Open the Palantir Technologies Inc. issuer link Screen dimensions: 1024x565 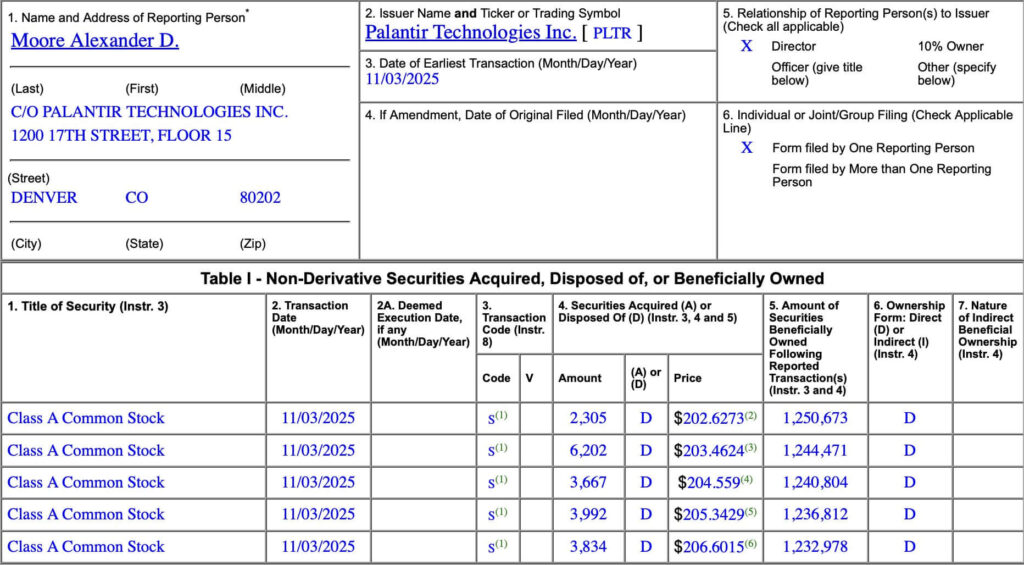[x=470, y=32]
